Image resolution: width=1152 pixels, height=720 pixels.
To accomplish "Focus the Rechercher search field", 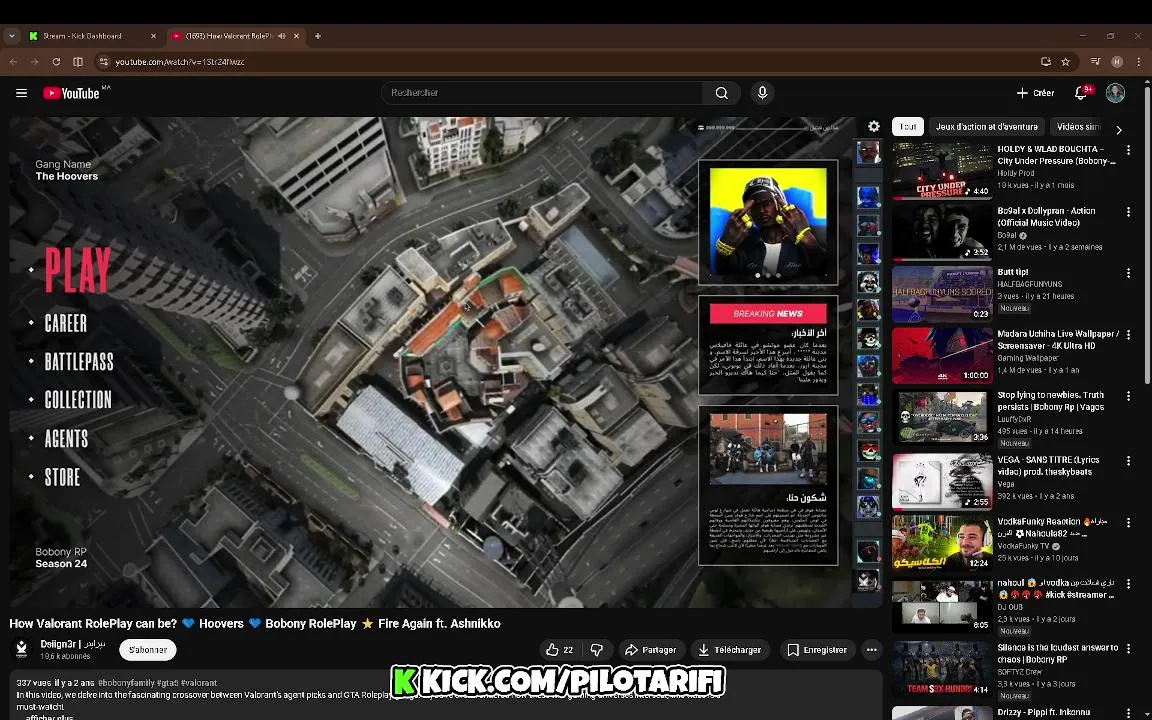I will pyautogui.click(x=541, y=93).
